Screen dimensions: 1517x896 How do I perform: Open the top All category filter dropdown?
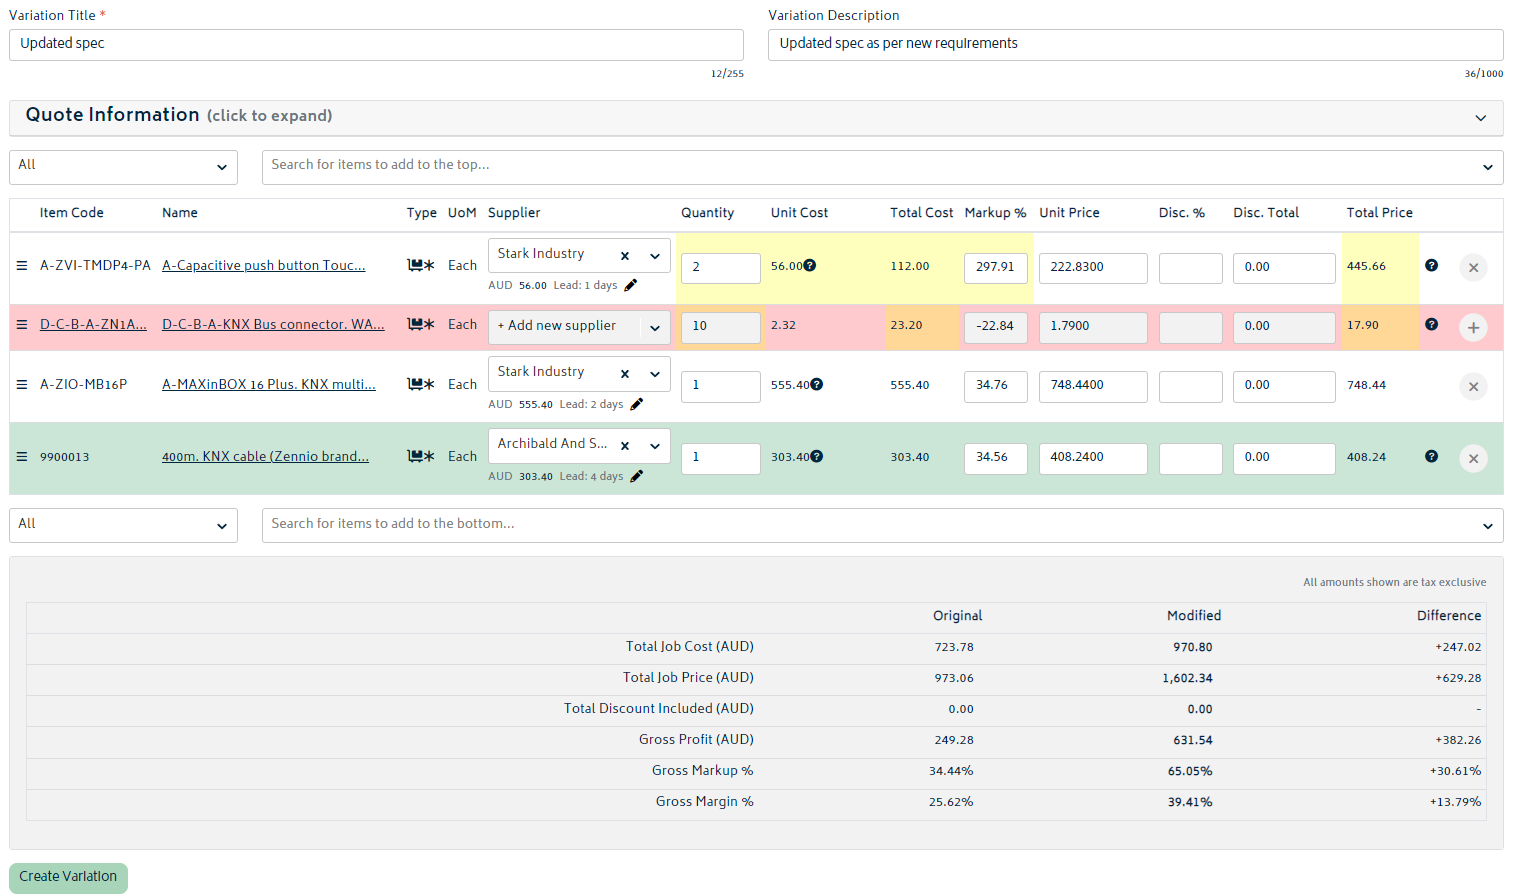[x=123, y=167]
